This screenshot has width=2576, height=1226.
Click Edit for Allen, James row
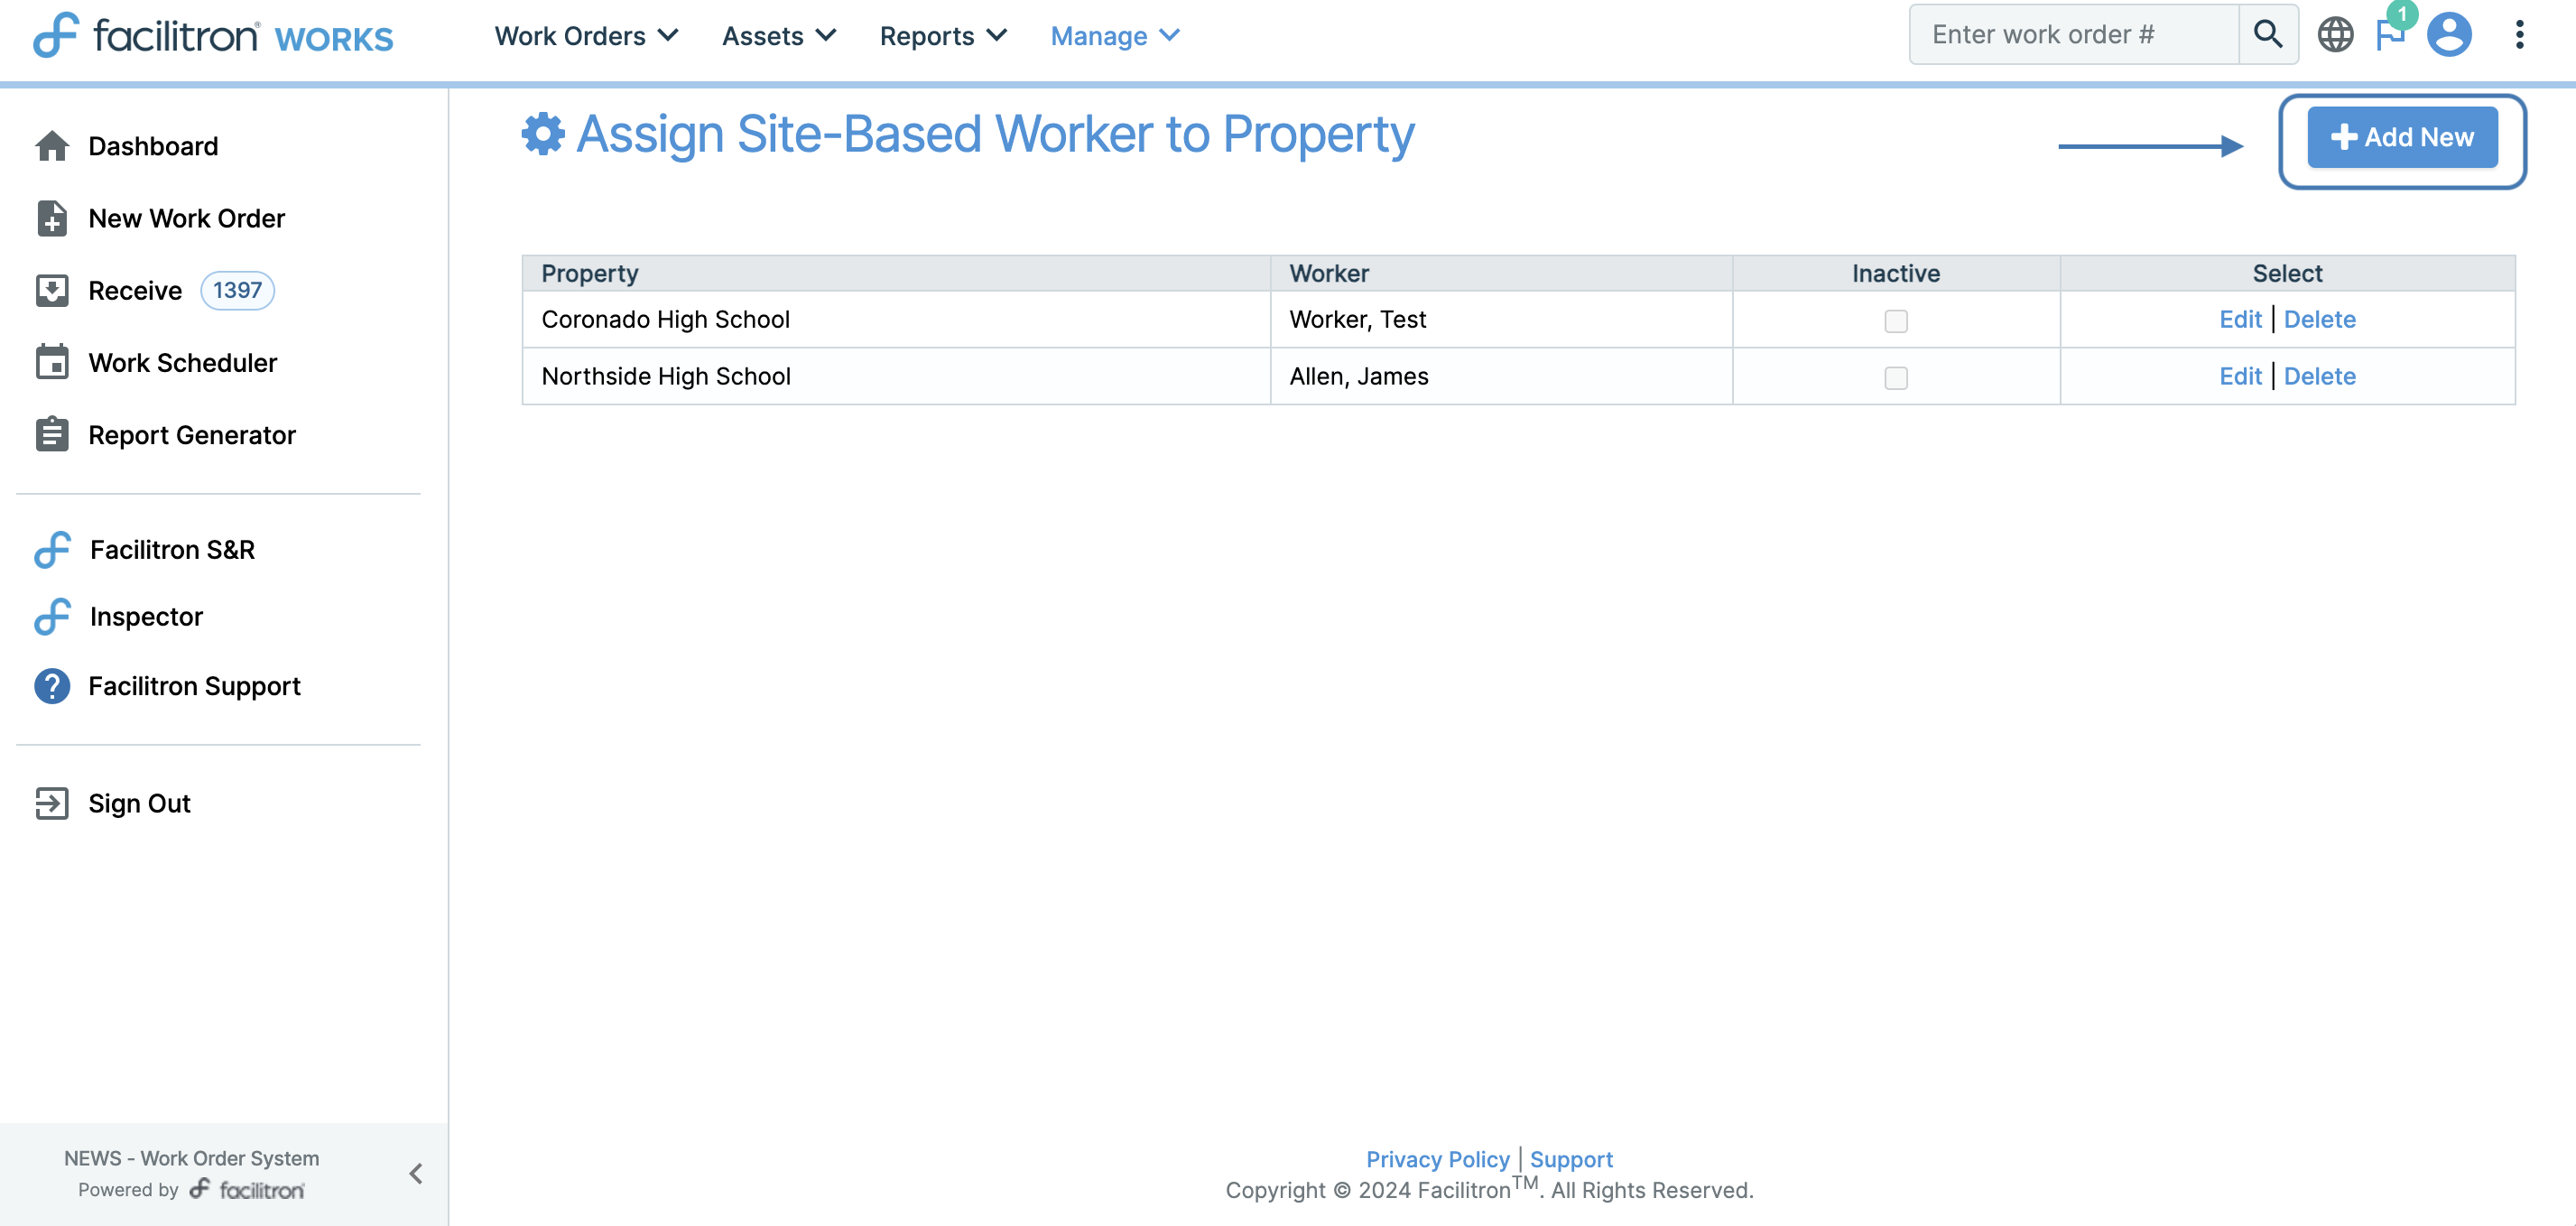click(2239, 376)
